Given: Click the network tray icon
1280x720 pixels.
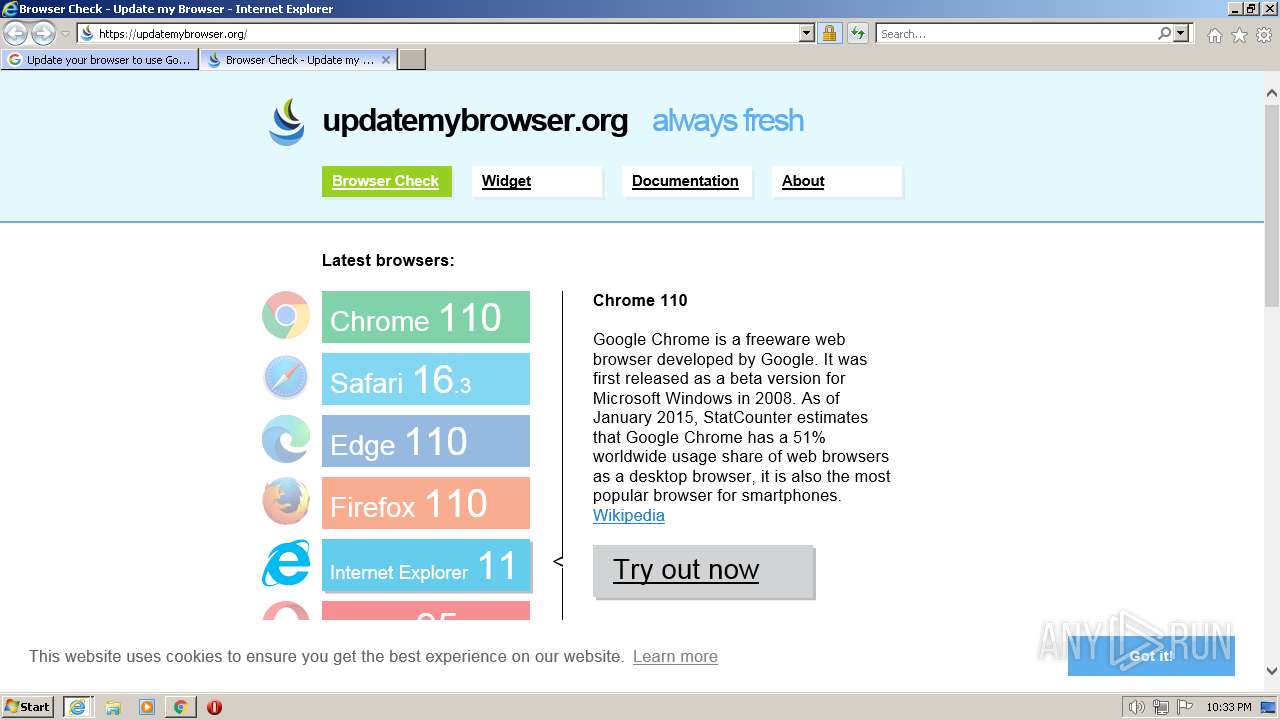Looking at the screenshot, I should coord(1161,707).
